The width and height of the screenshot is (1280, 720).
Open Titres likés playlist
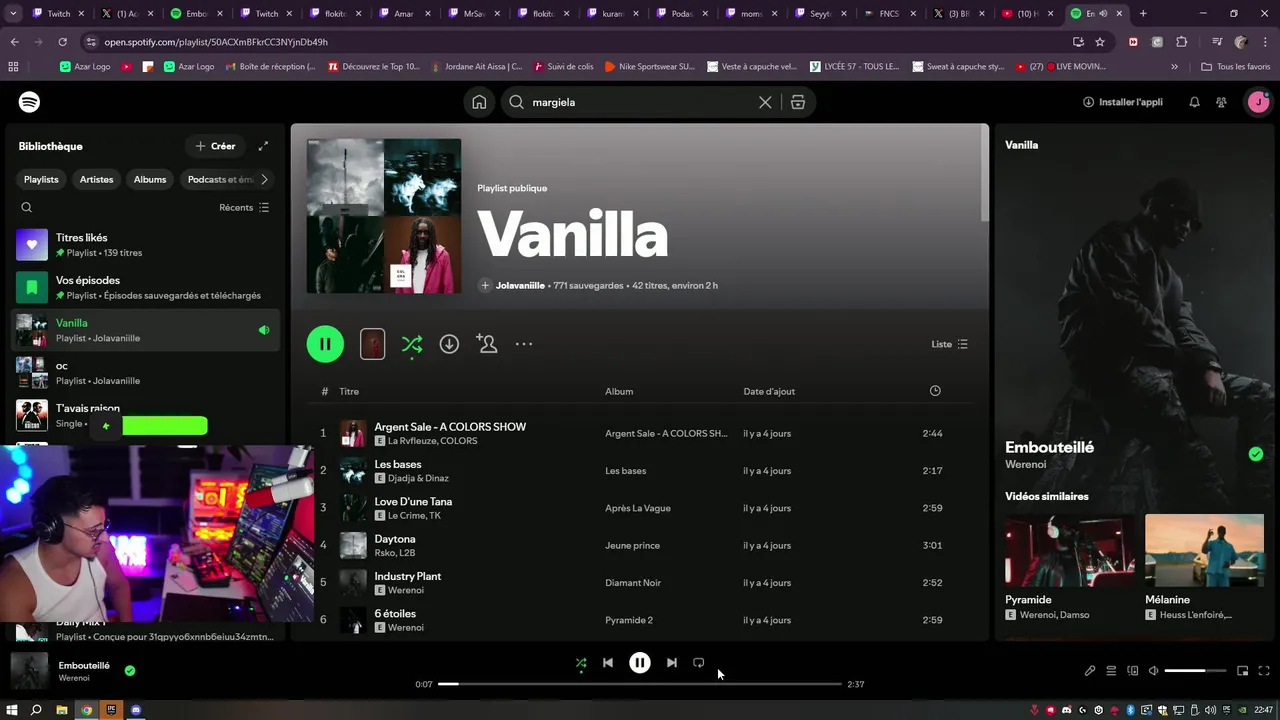pos(145,245)
